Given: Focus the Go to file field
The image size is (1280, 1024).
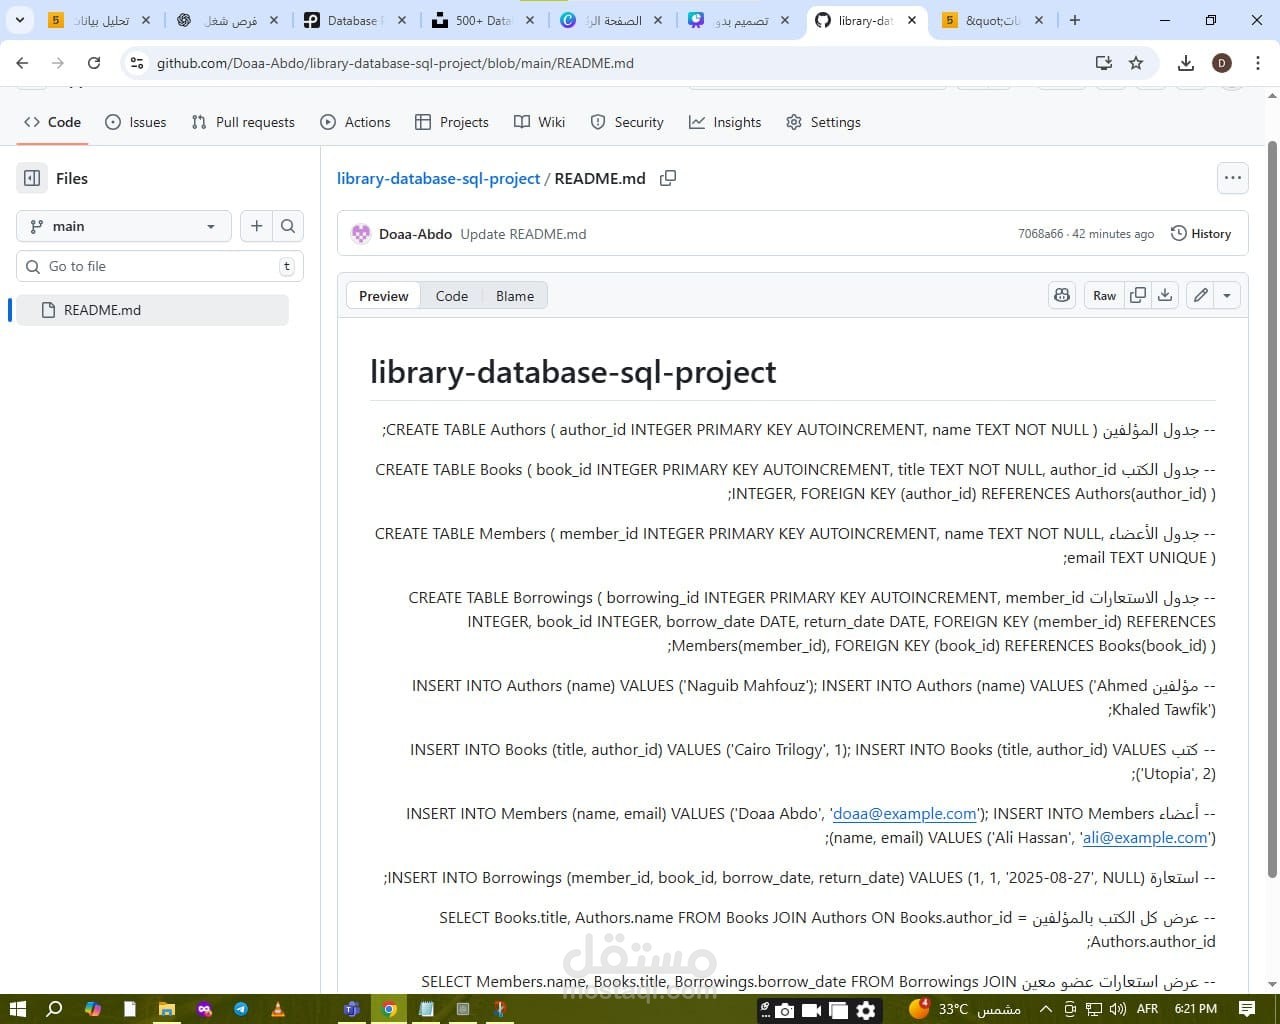Looking at the screenshot, I should tap(160, 266).
